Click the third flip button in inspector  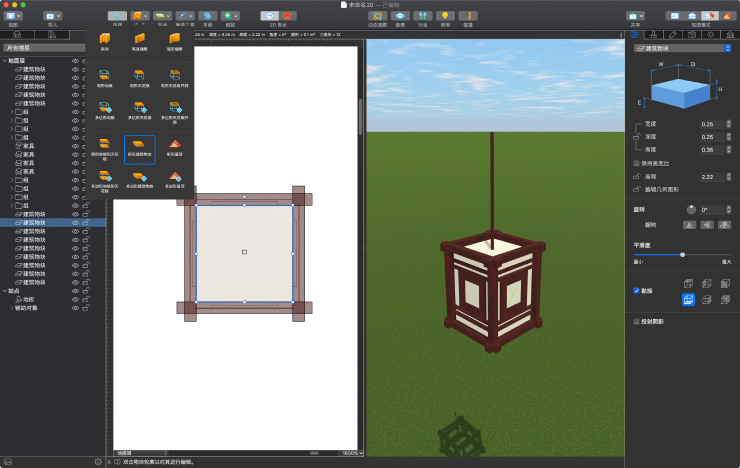(x=724, y=225)
